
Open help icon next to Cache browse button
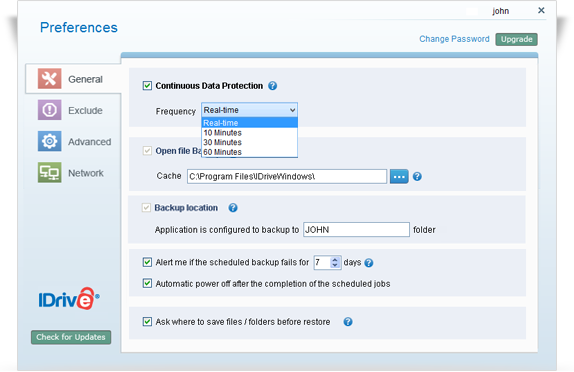pyautogui.click(x=417, y=176)
